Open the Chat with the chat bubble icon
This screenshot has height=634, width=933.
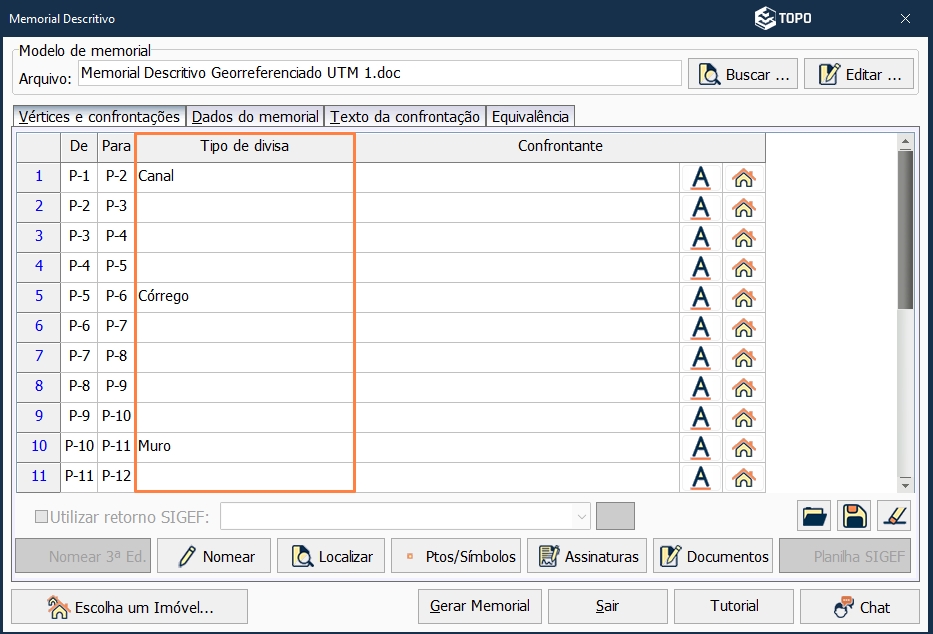[x=860, y=606]
